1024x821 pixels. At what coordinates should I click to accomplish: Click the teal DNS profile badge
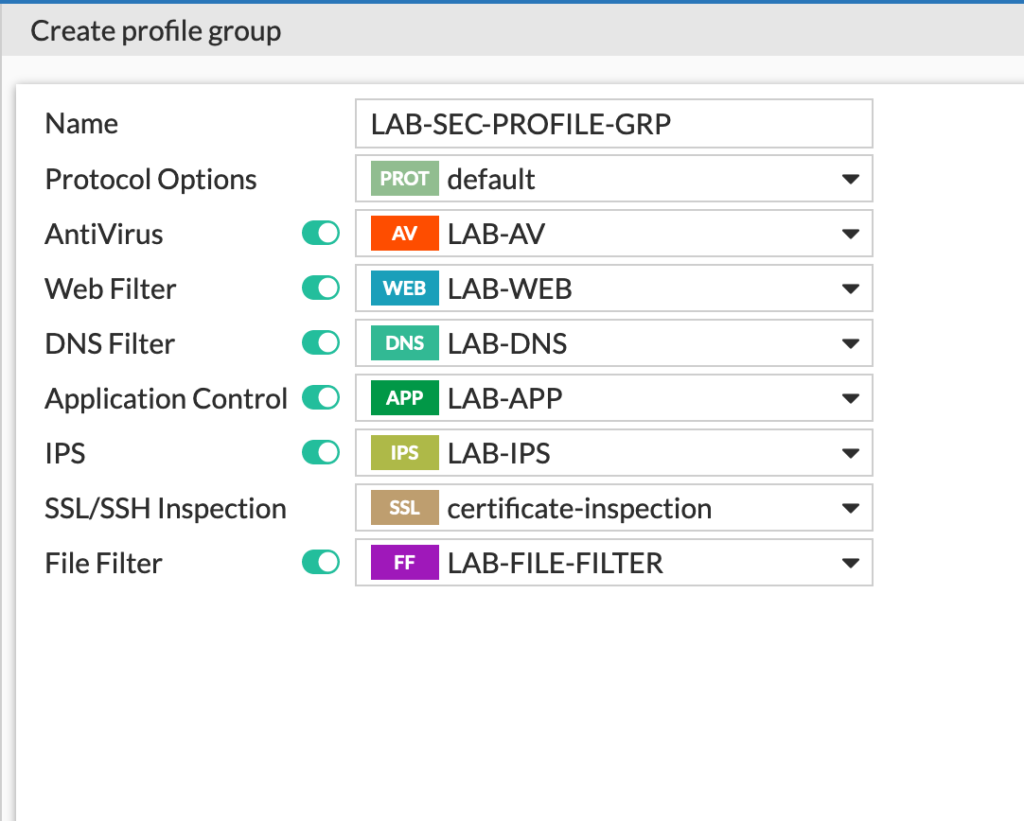[404, 343]
